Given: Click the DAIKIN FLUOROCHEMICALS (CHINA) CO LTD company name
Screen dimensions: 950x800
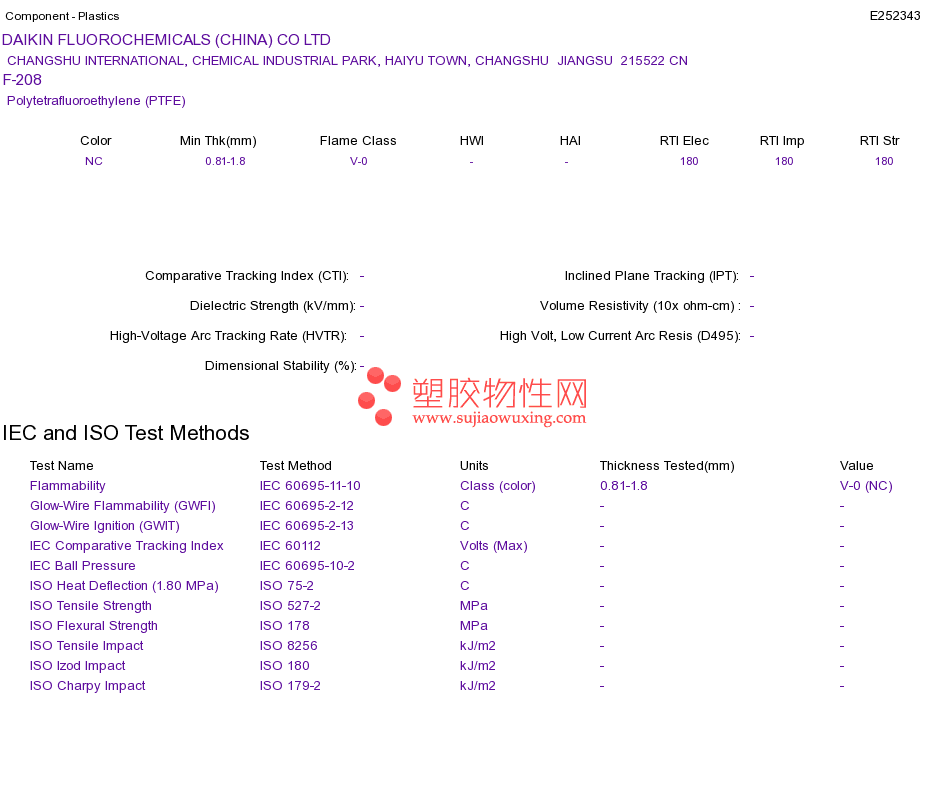Looking at the screenshot, I should 166,40.
